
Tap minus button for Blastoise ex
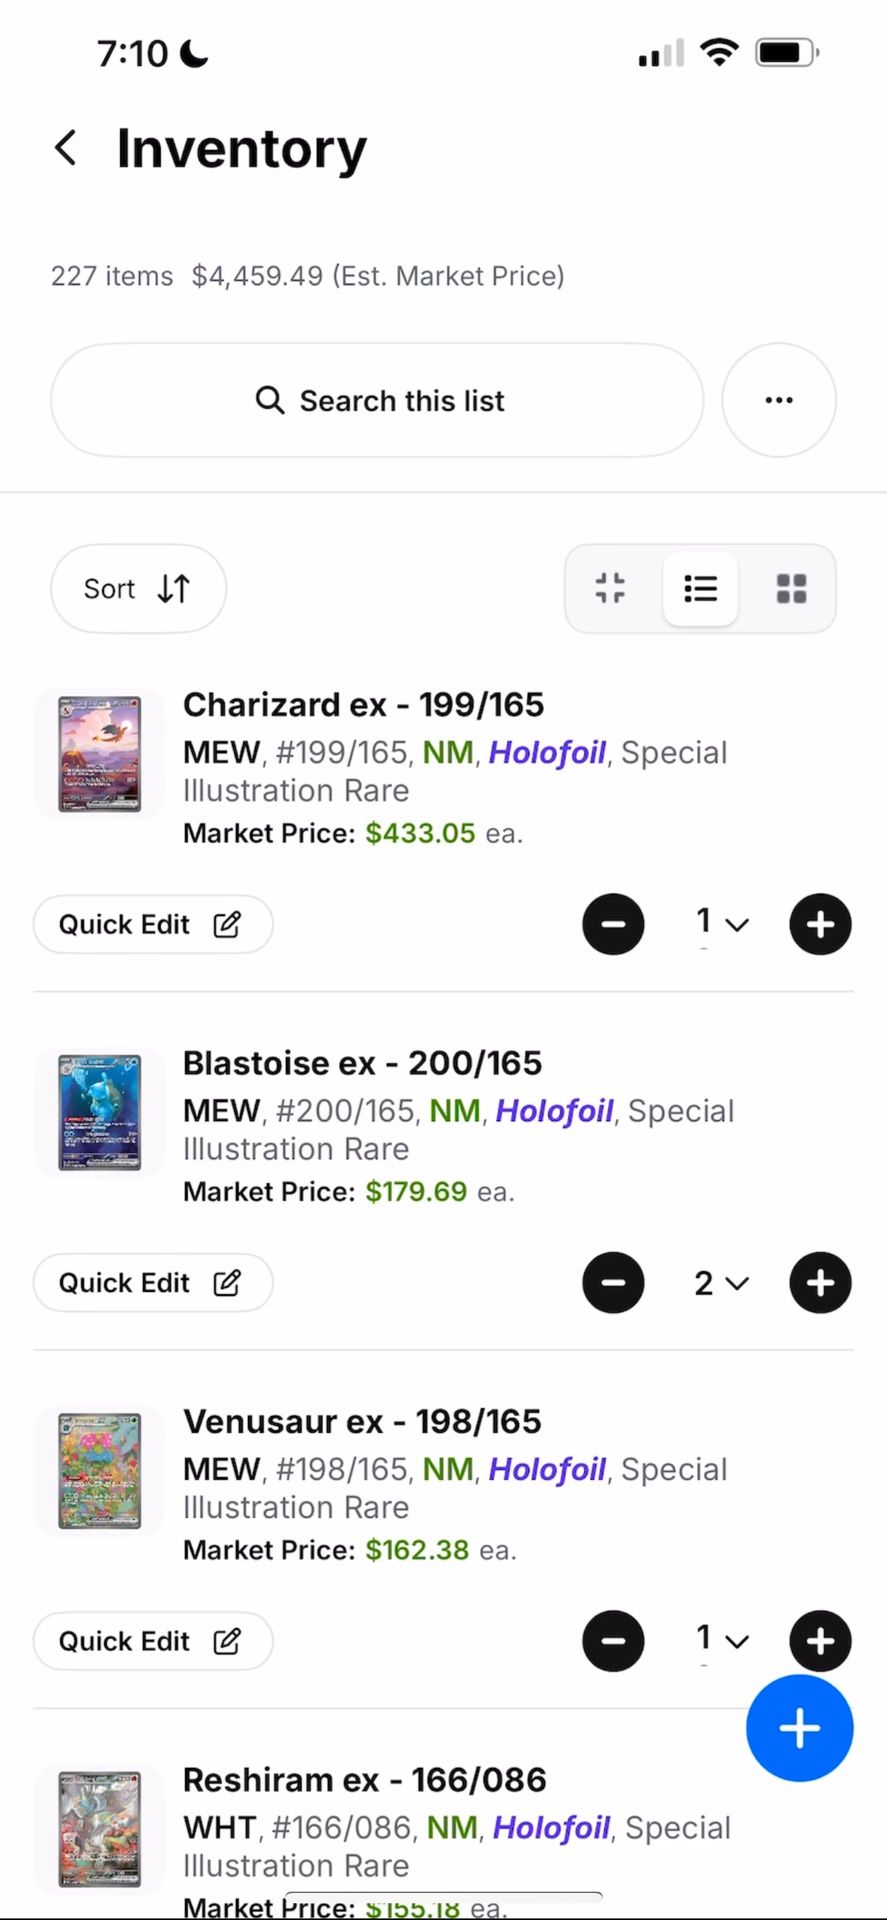[x=613, y=1283]
